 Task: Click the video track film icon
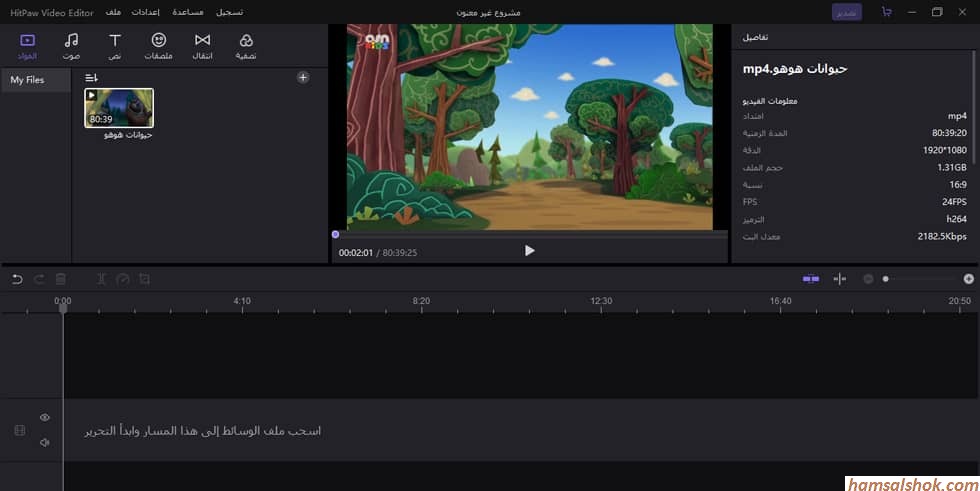point(20,430)
